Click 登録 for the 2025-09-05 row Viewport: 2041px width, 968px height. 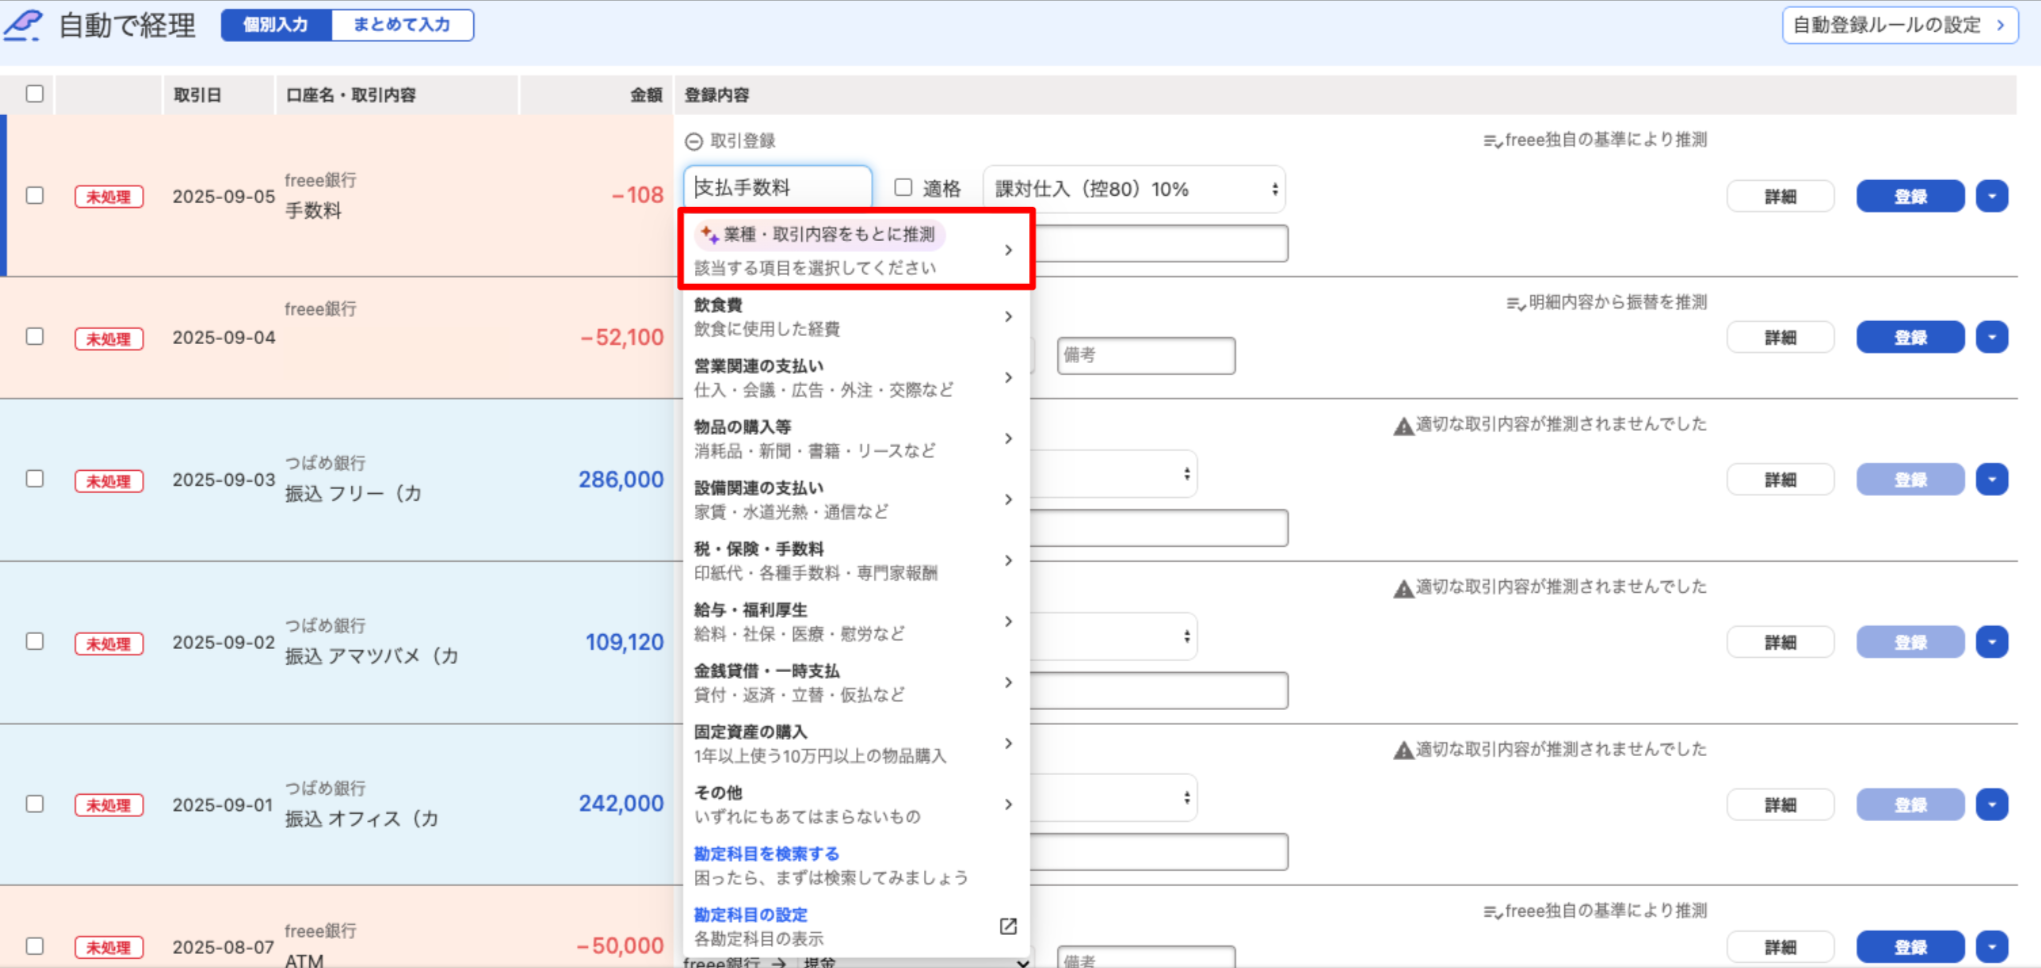1910,196
